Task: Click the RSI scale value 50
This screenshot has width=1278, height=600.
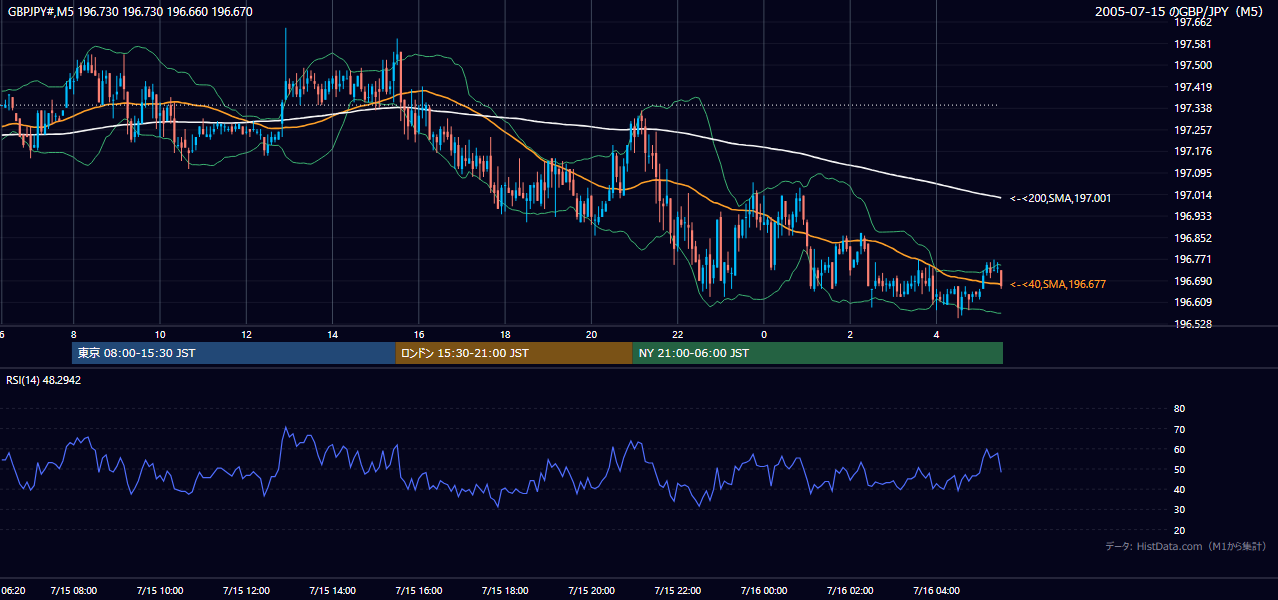Action: pos(1179,469)
